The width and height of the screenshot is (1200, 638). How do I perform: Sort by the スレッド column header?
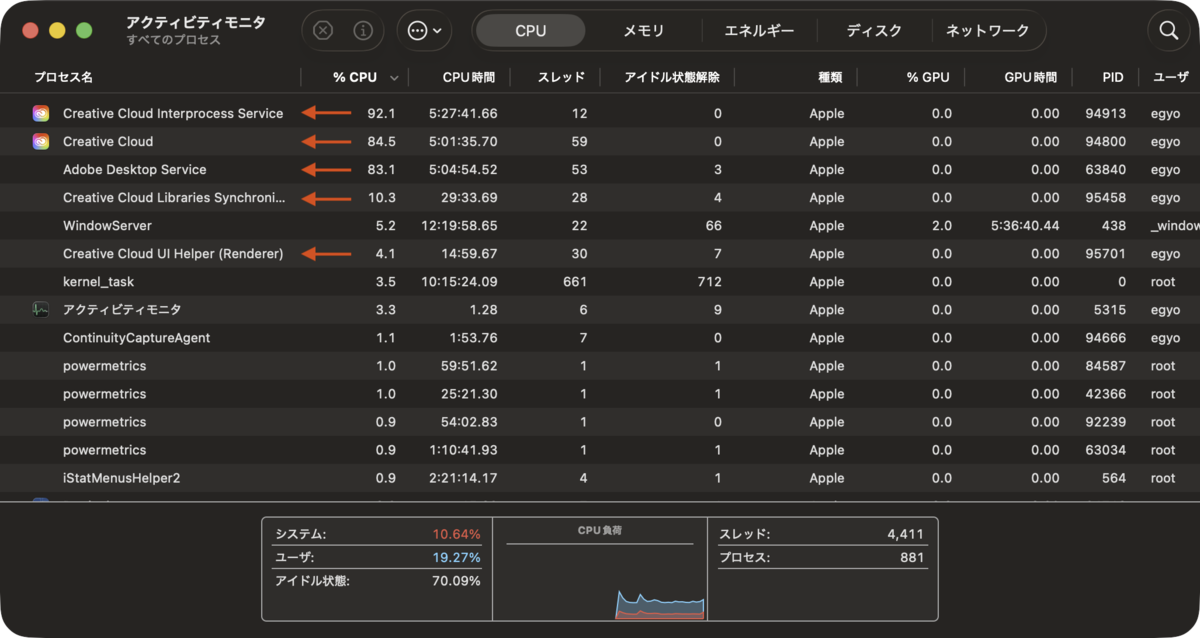(x=562, y=77)
